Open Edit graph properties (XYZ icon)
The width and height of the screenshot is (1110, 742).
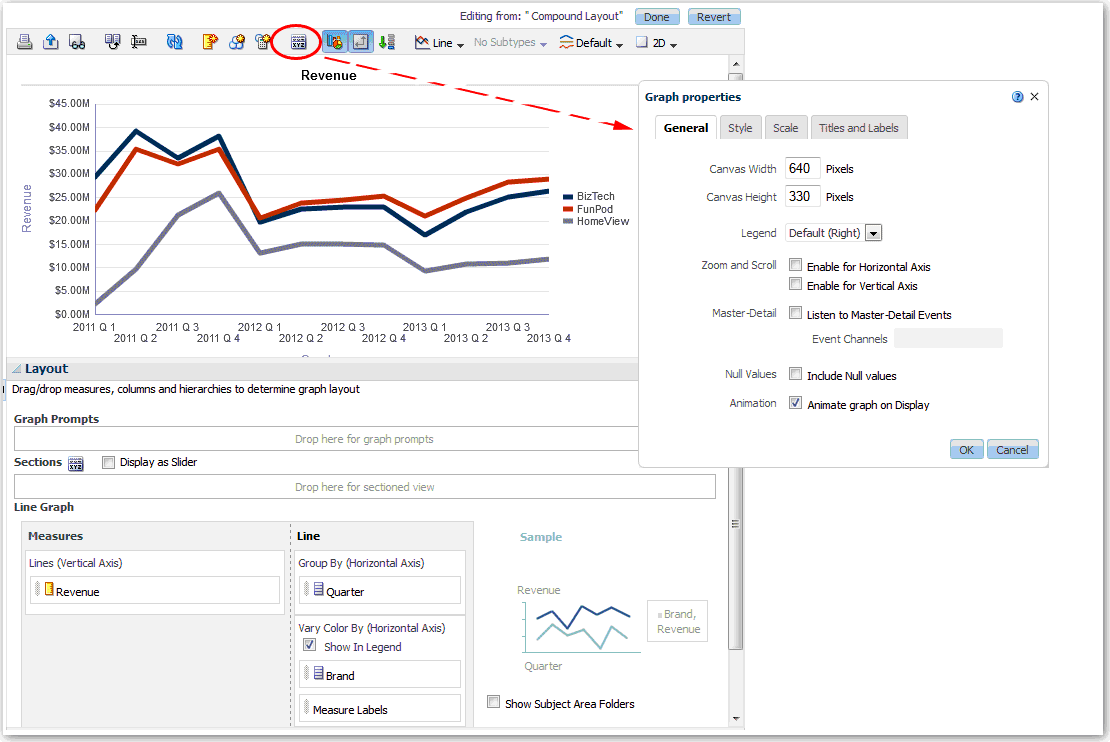click(299, 42)
